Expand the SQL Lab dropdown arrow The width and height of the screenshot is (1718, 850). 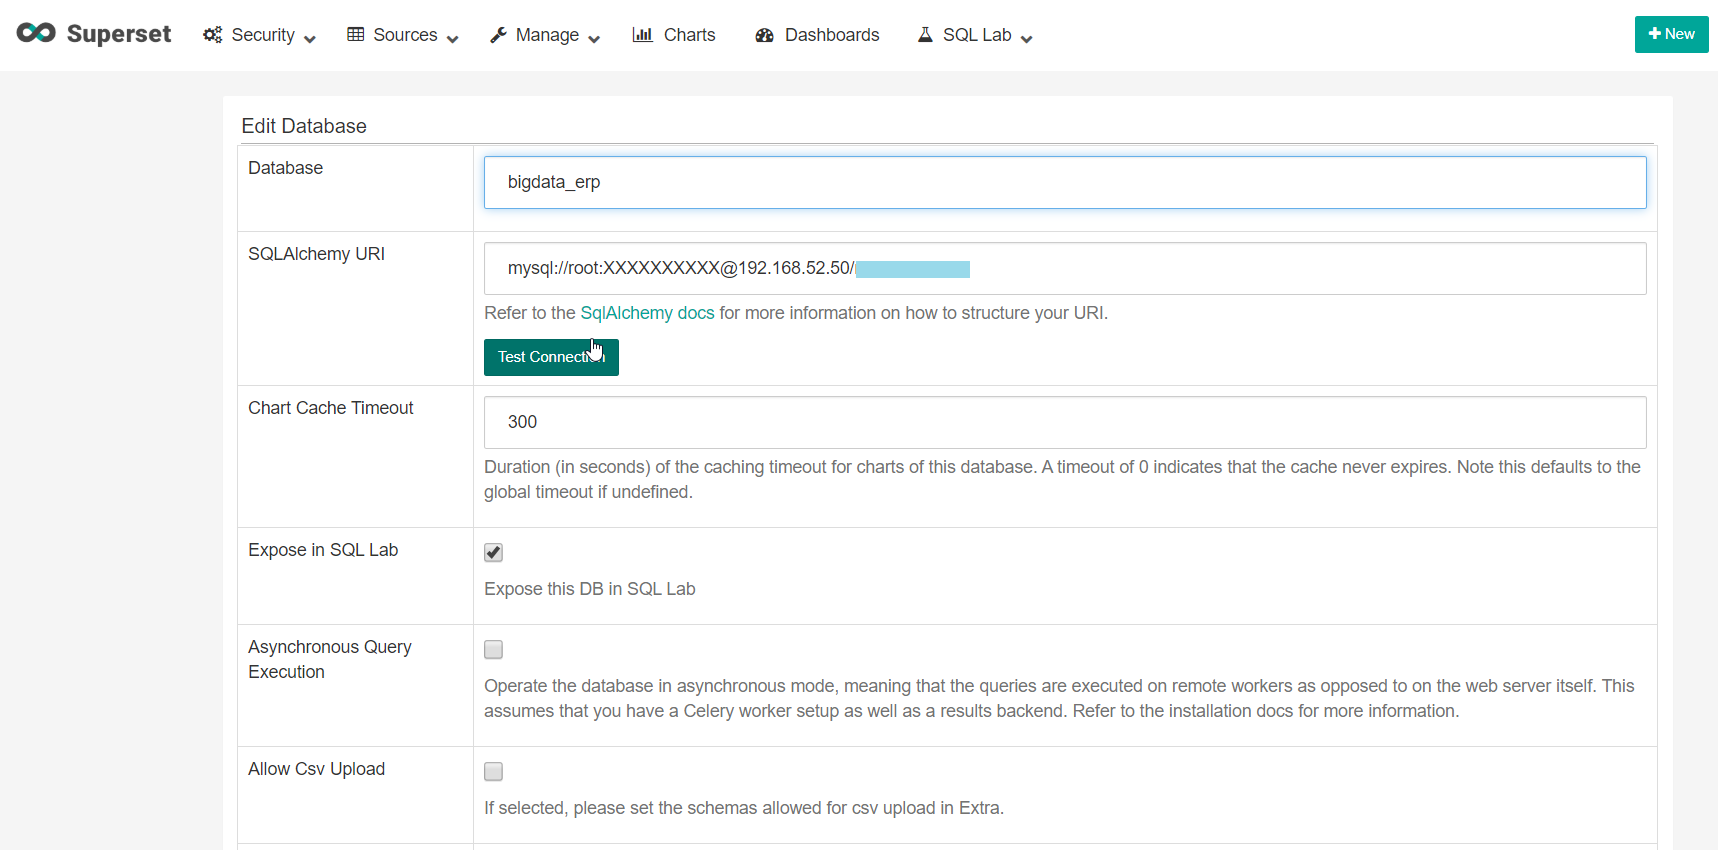pos(1026,39)
